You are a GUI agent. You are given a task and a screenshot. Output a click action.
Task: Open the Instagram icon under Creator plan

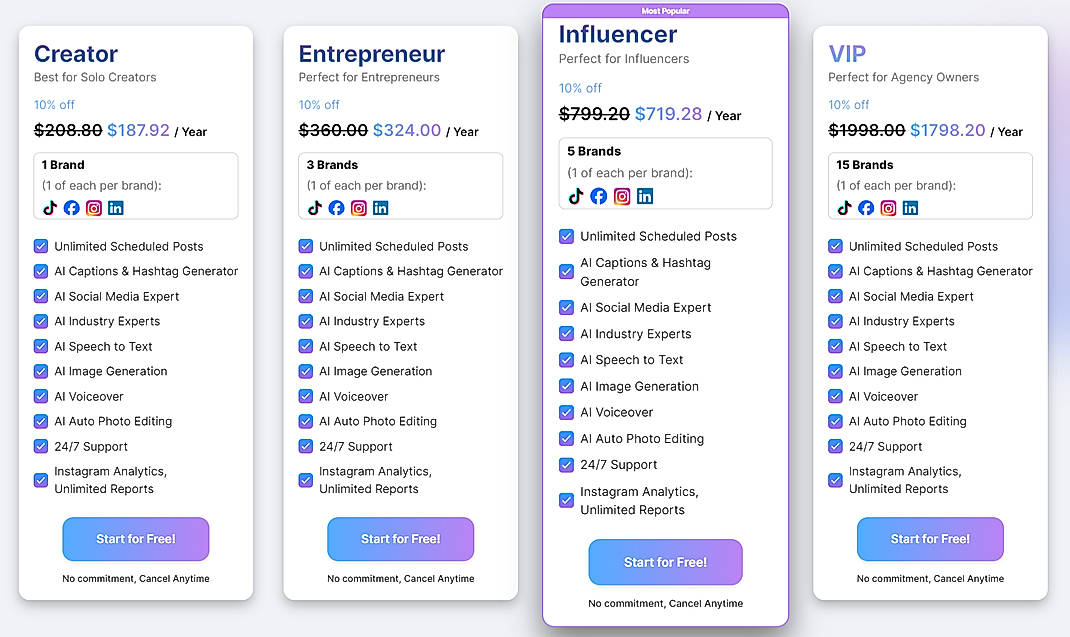[x=94, y=208]
